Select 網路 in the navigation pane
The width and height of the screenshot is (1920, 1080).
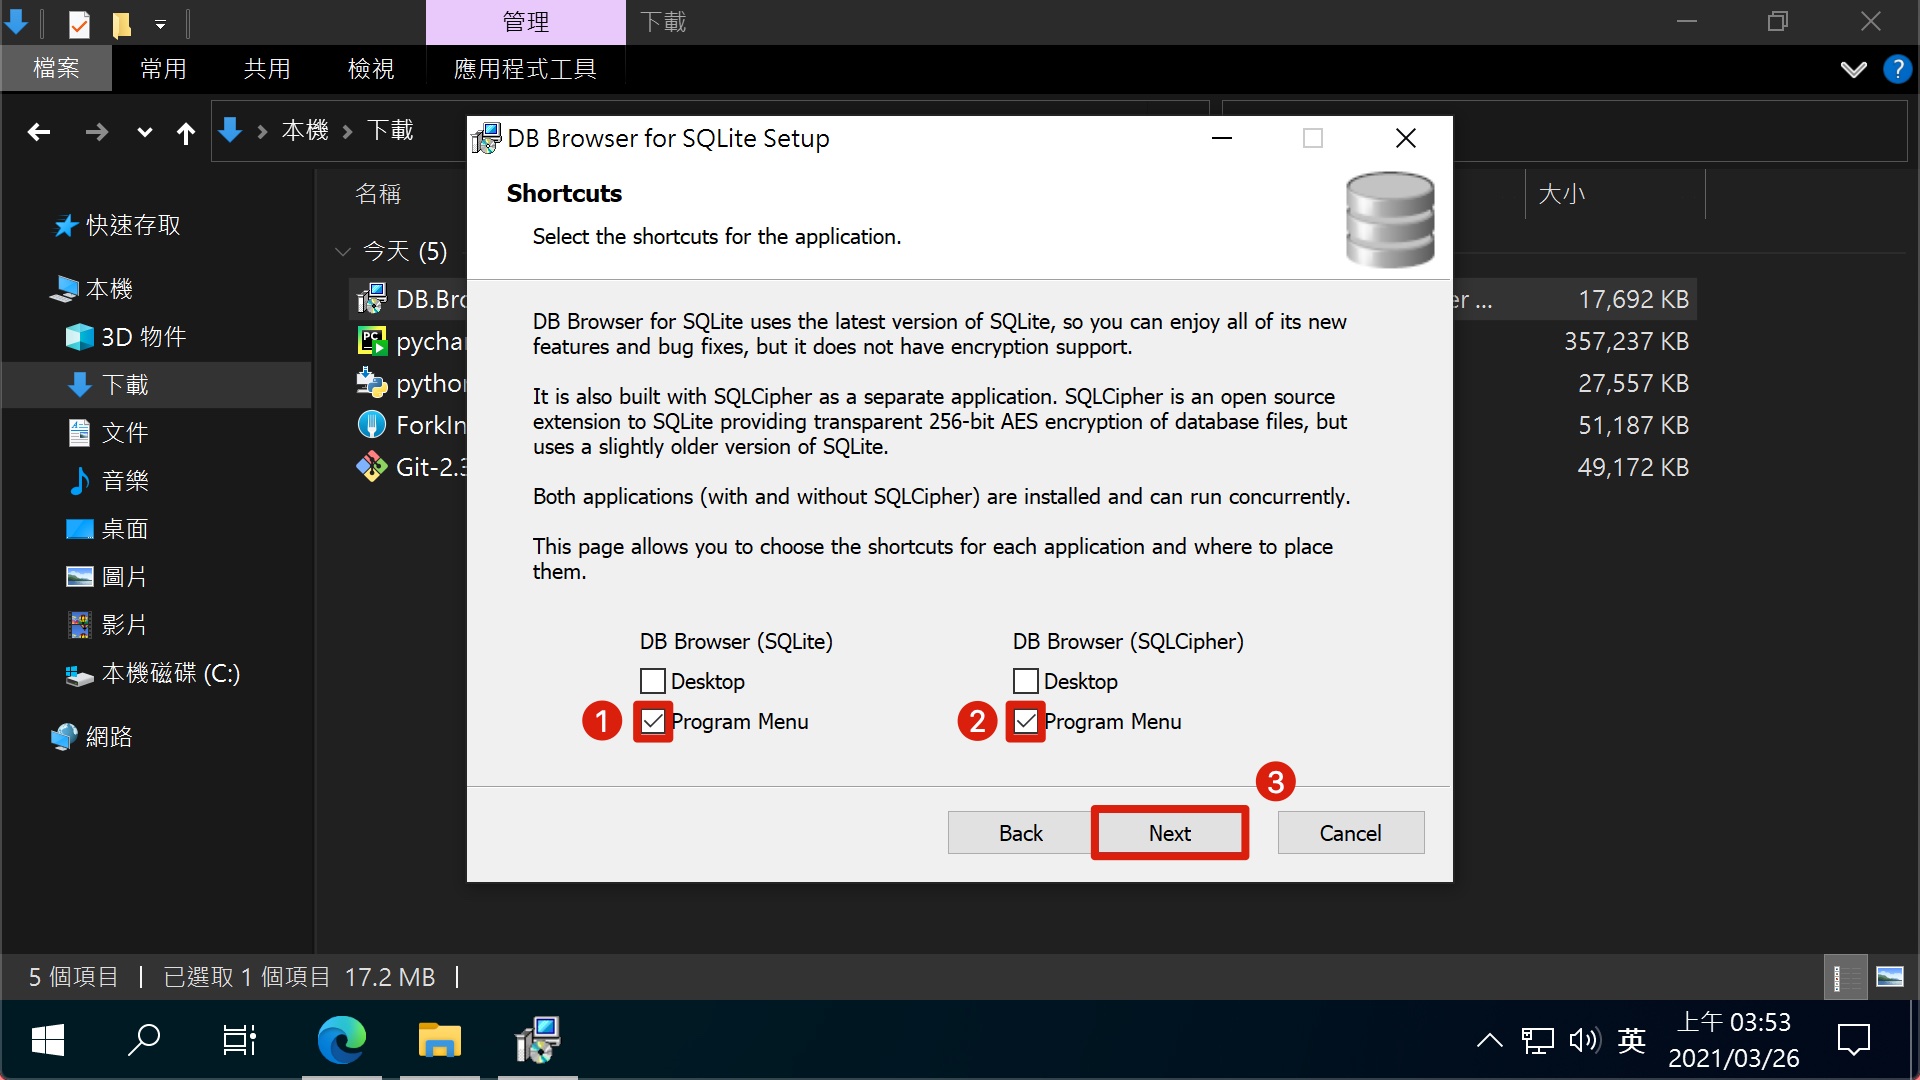pos(92,737)
